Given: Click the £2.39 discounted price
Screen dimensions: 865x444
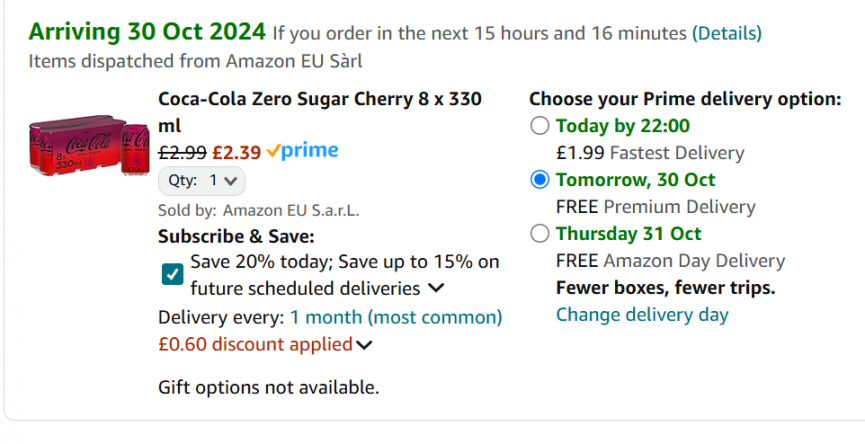Looking at the screenshot, I should (237, 153).
